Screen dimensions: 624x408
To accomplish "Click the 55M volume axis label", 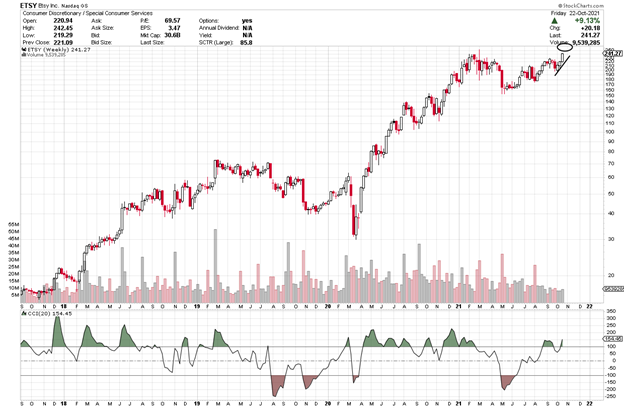I will [13, 224].
